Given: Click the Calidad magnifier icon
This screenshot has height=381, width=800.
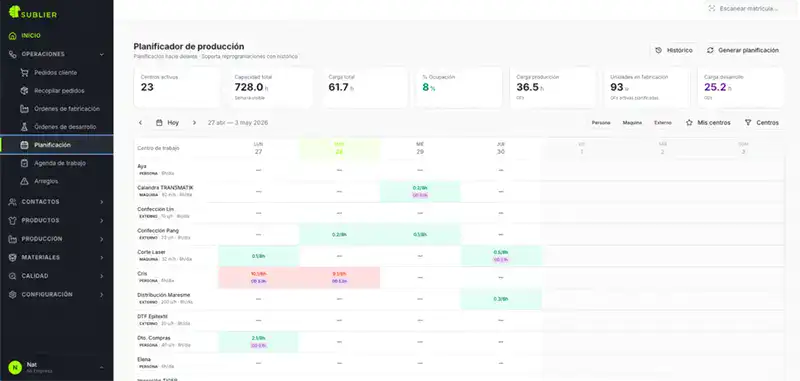Looking at the screenshot, I should click(13, 276).
